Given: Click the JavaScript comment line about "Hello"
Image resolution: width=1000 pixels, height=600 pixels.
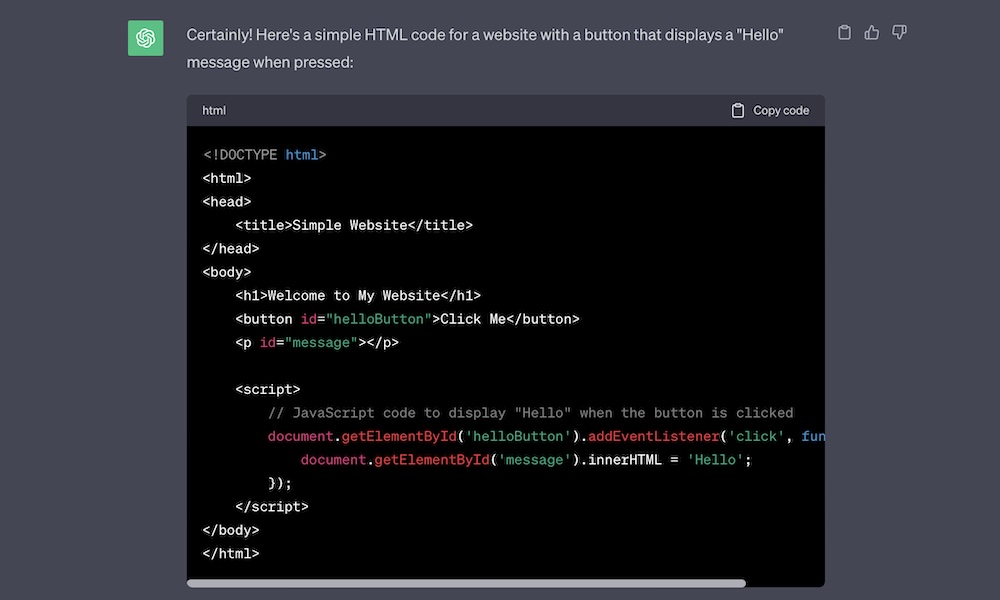Looking at the screenshot, I should pos(531,413).
